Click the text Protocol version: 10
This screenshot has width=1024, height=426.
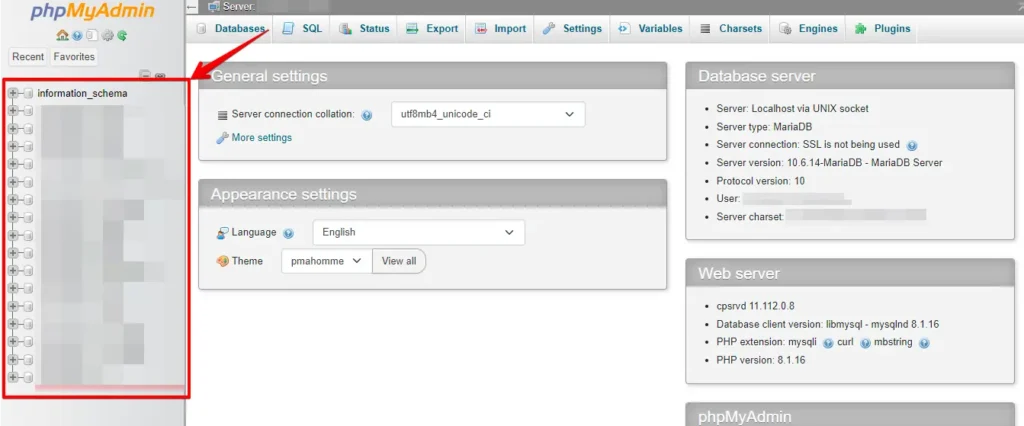[x=760, y=181]
